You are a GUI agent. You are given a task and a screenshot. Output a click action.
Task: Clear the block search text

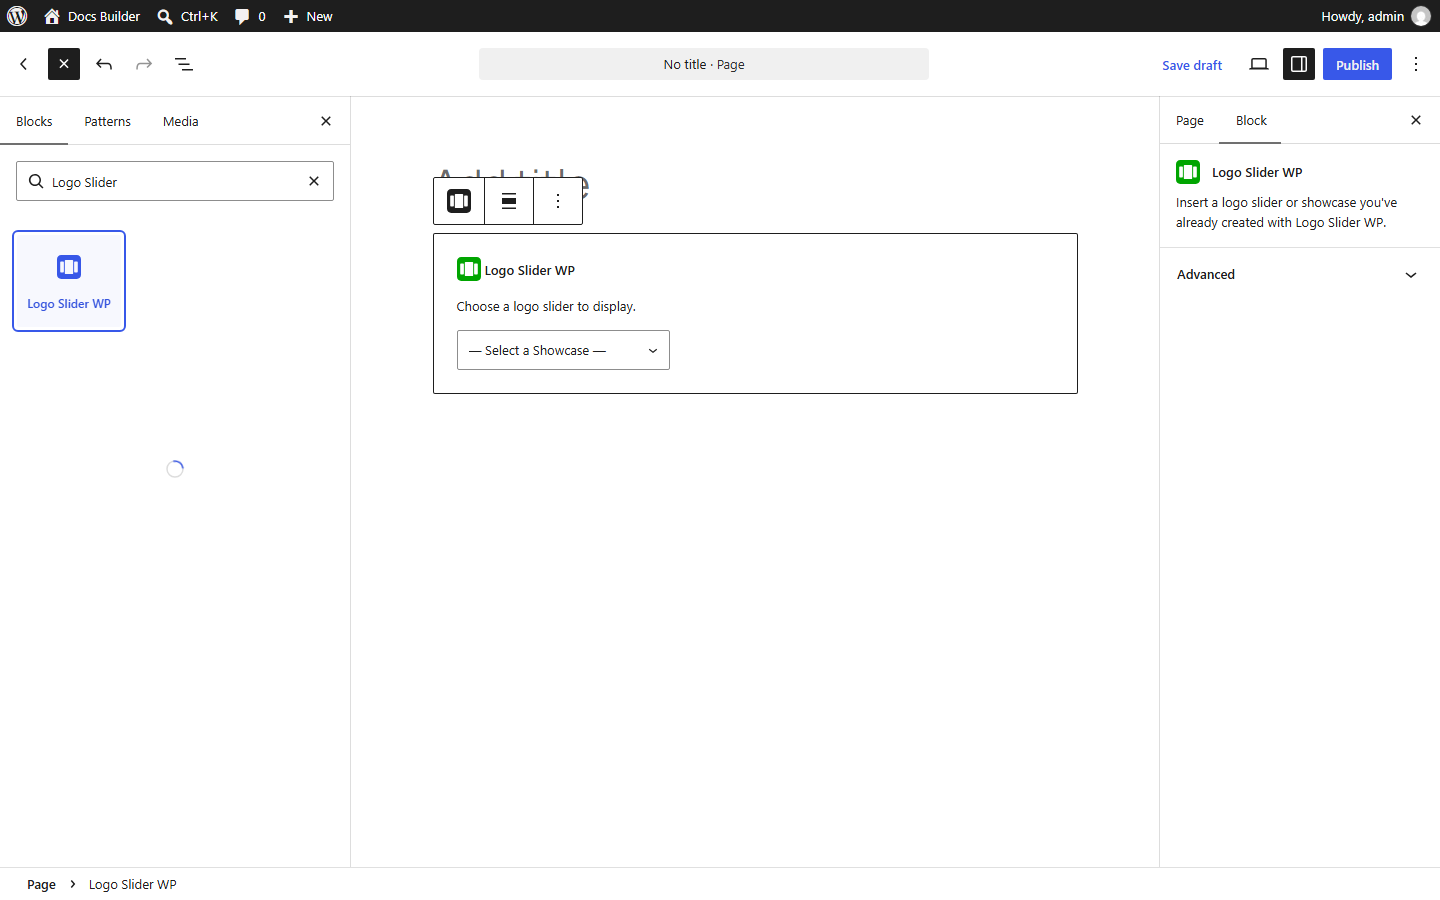click(x=314, y=181)
